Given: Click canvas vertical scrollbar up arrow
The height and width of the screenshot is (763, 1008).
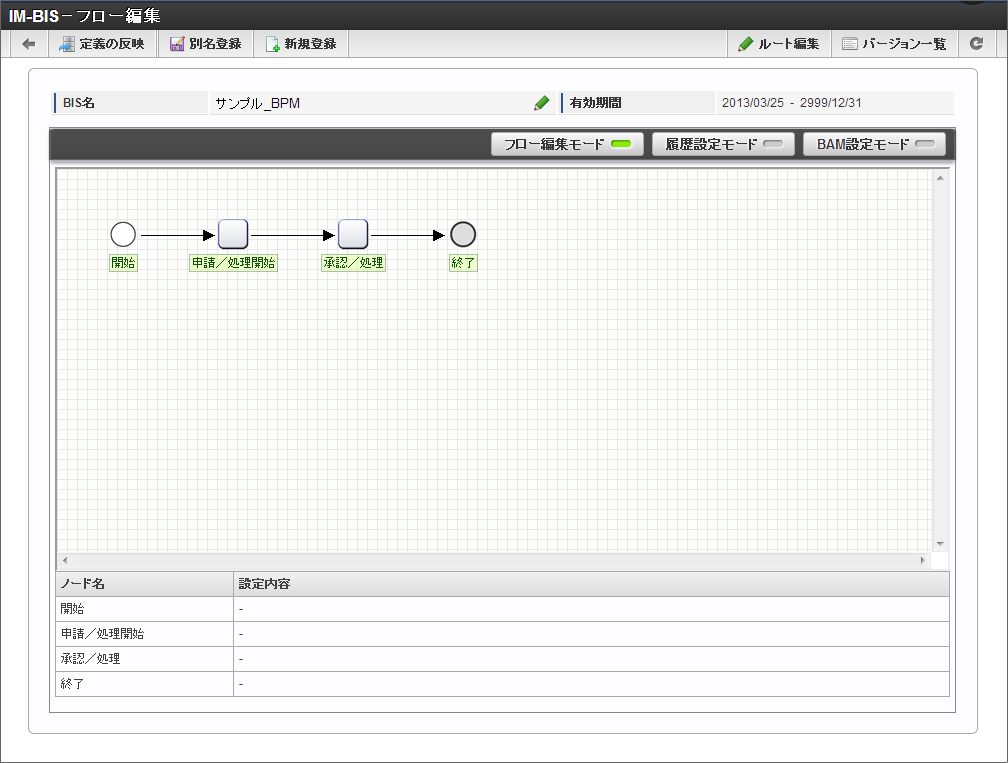Looking at the screenshot, I should (940, 177).
